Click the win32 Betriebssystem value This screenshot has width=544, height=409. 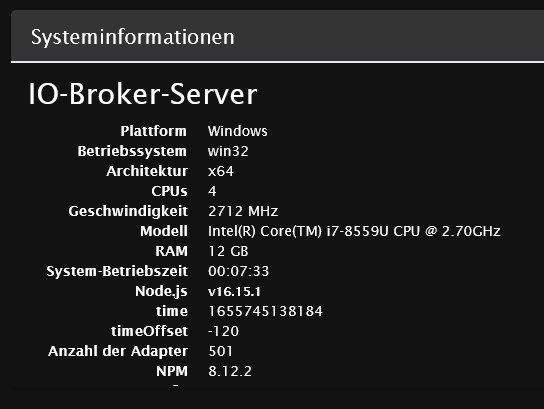click(228, 151)
